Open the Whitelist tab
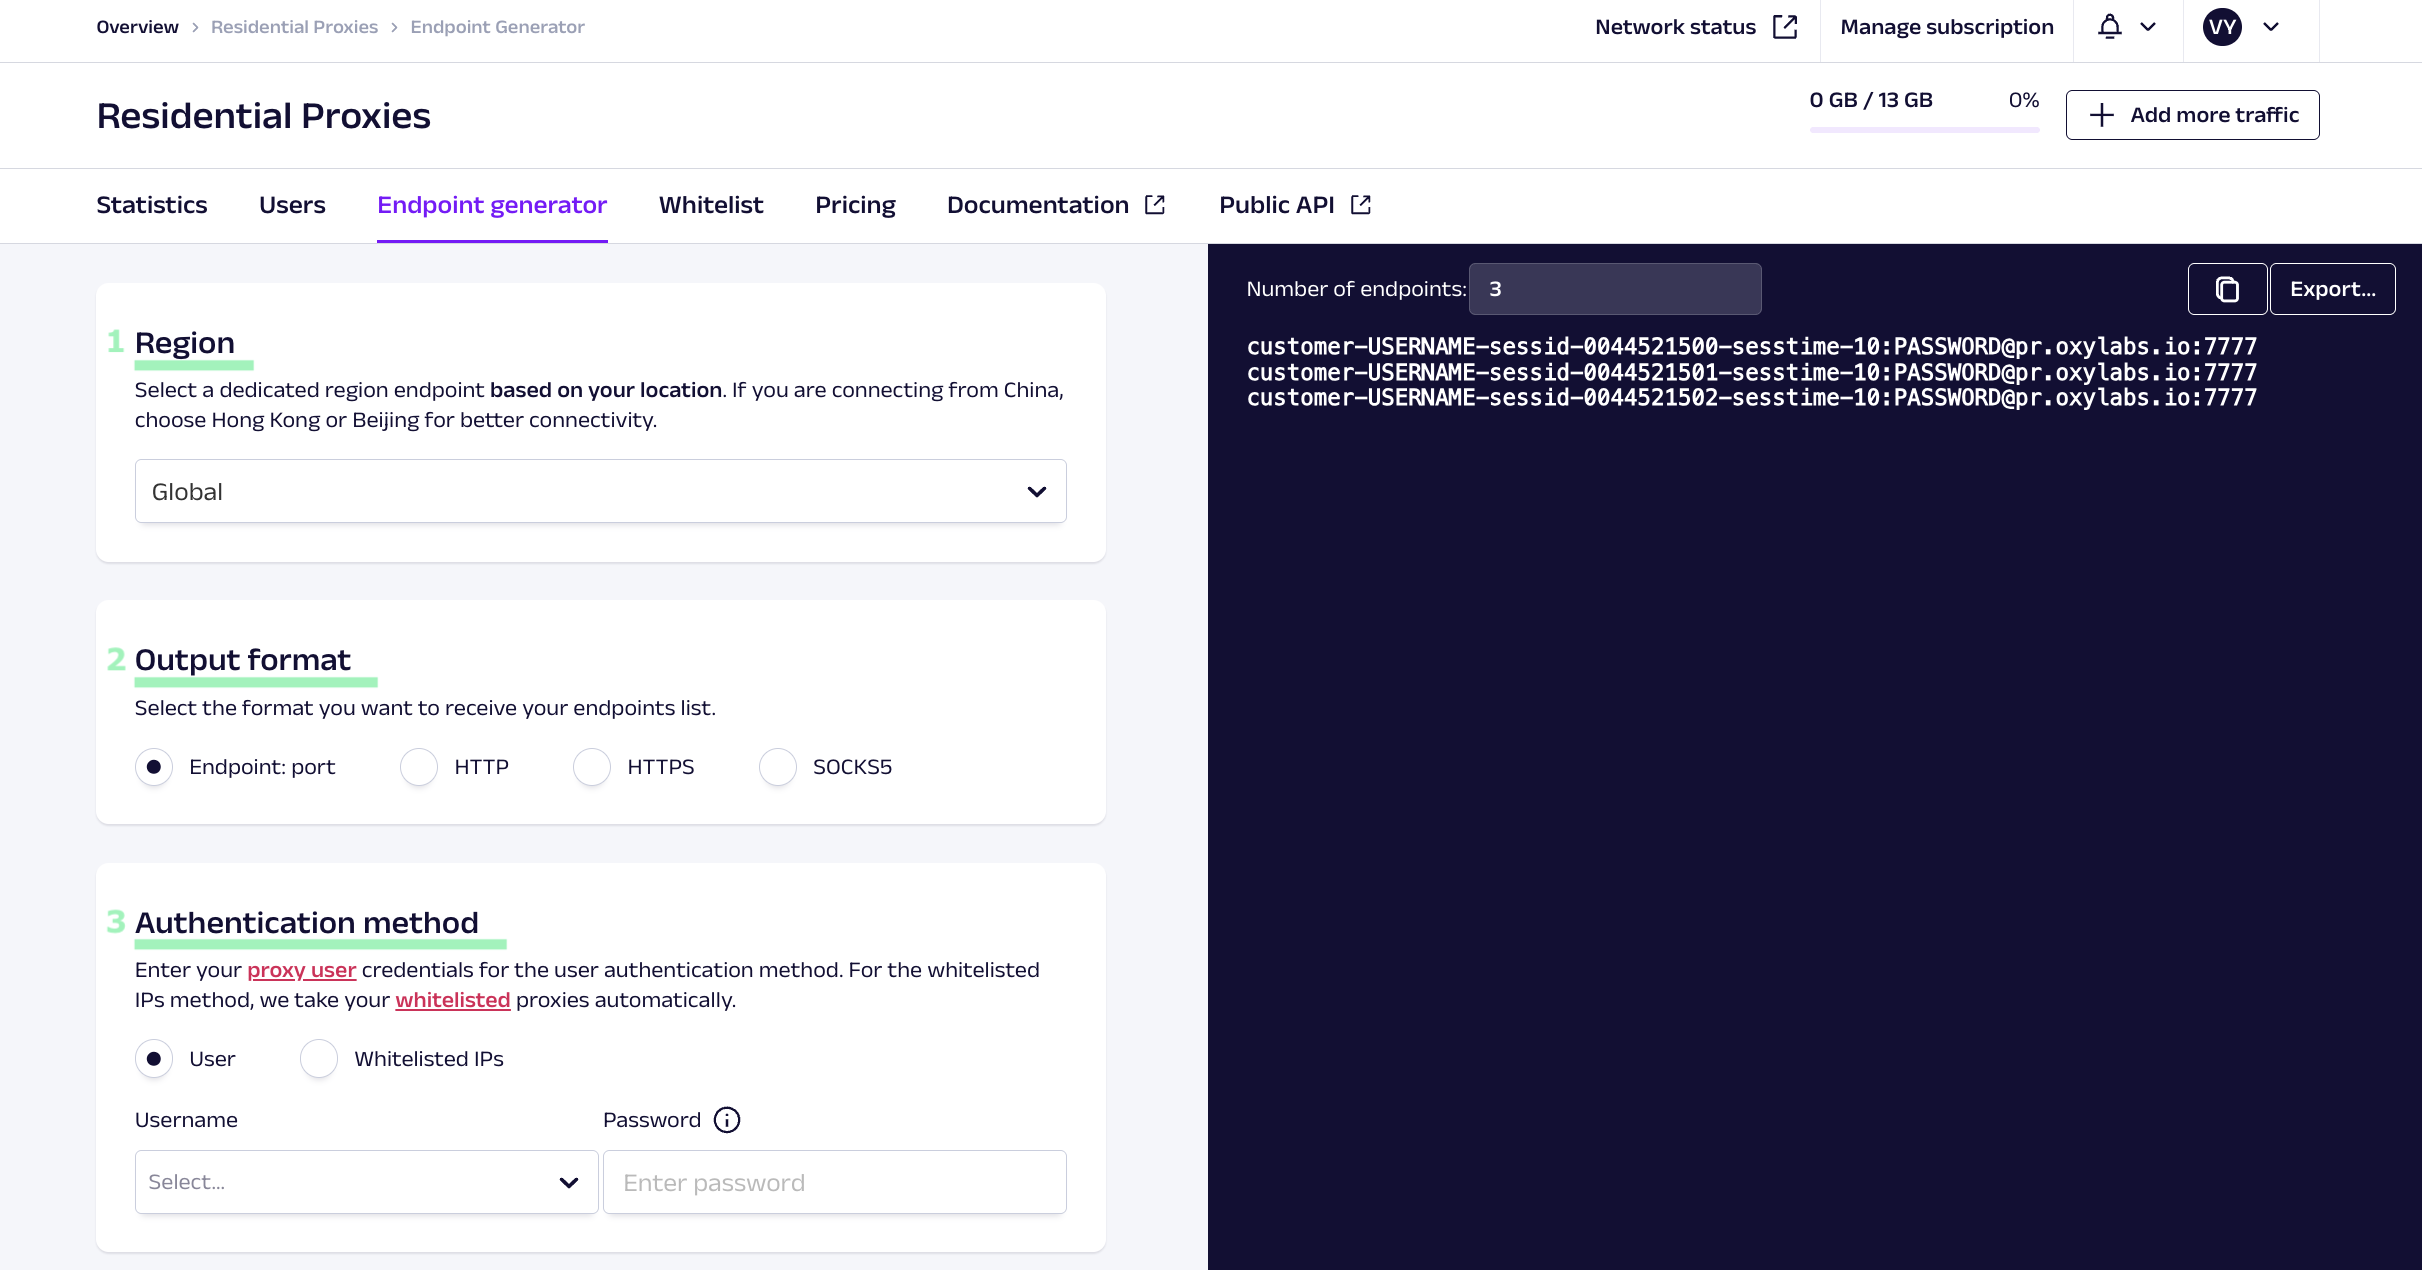 pos(710,205)
